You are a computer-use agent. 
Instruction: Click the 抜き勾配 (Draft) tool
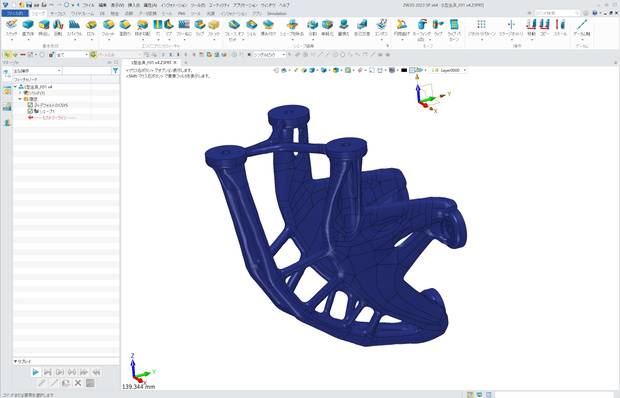142,28
